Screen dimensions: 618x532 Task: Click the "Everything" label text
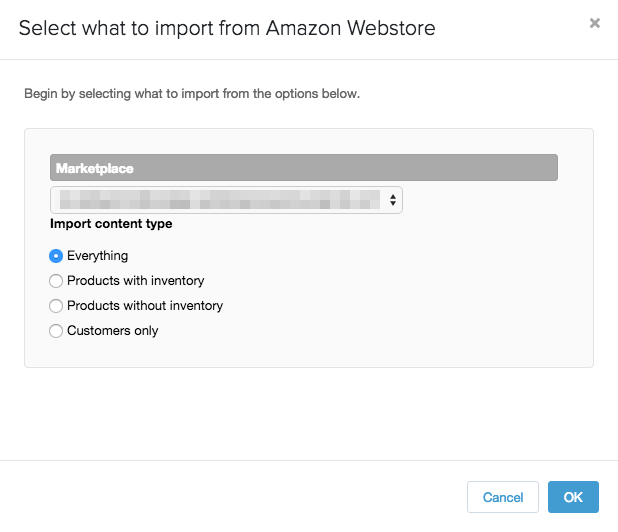pyautogui.click(x=97, y=256)
